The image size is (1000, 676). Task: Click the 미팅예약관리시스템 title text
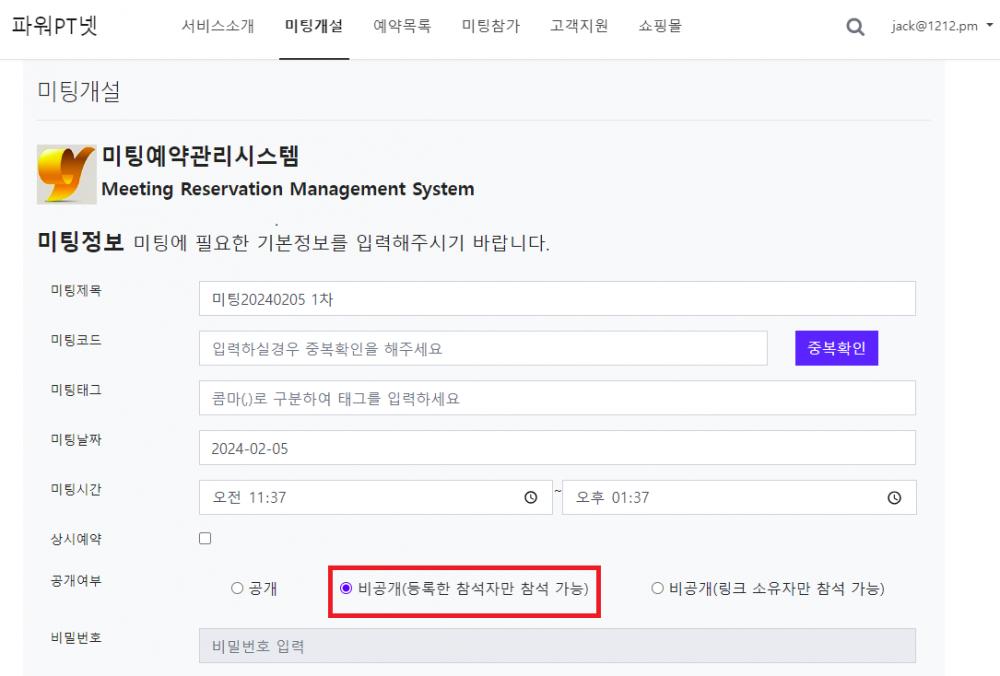click(x=200, y=156)
